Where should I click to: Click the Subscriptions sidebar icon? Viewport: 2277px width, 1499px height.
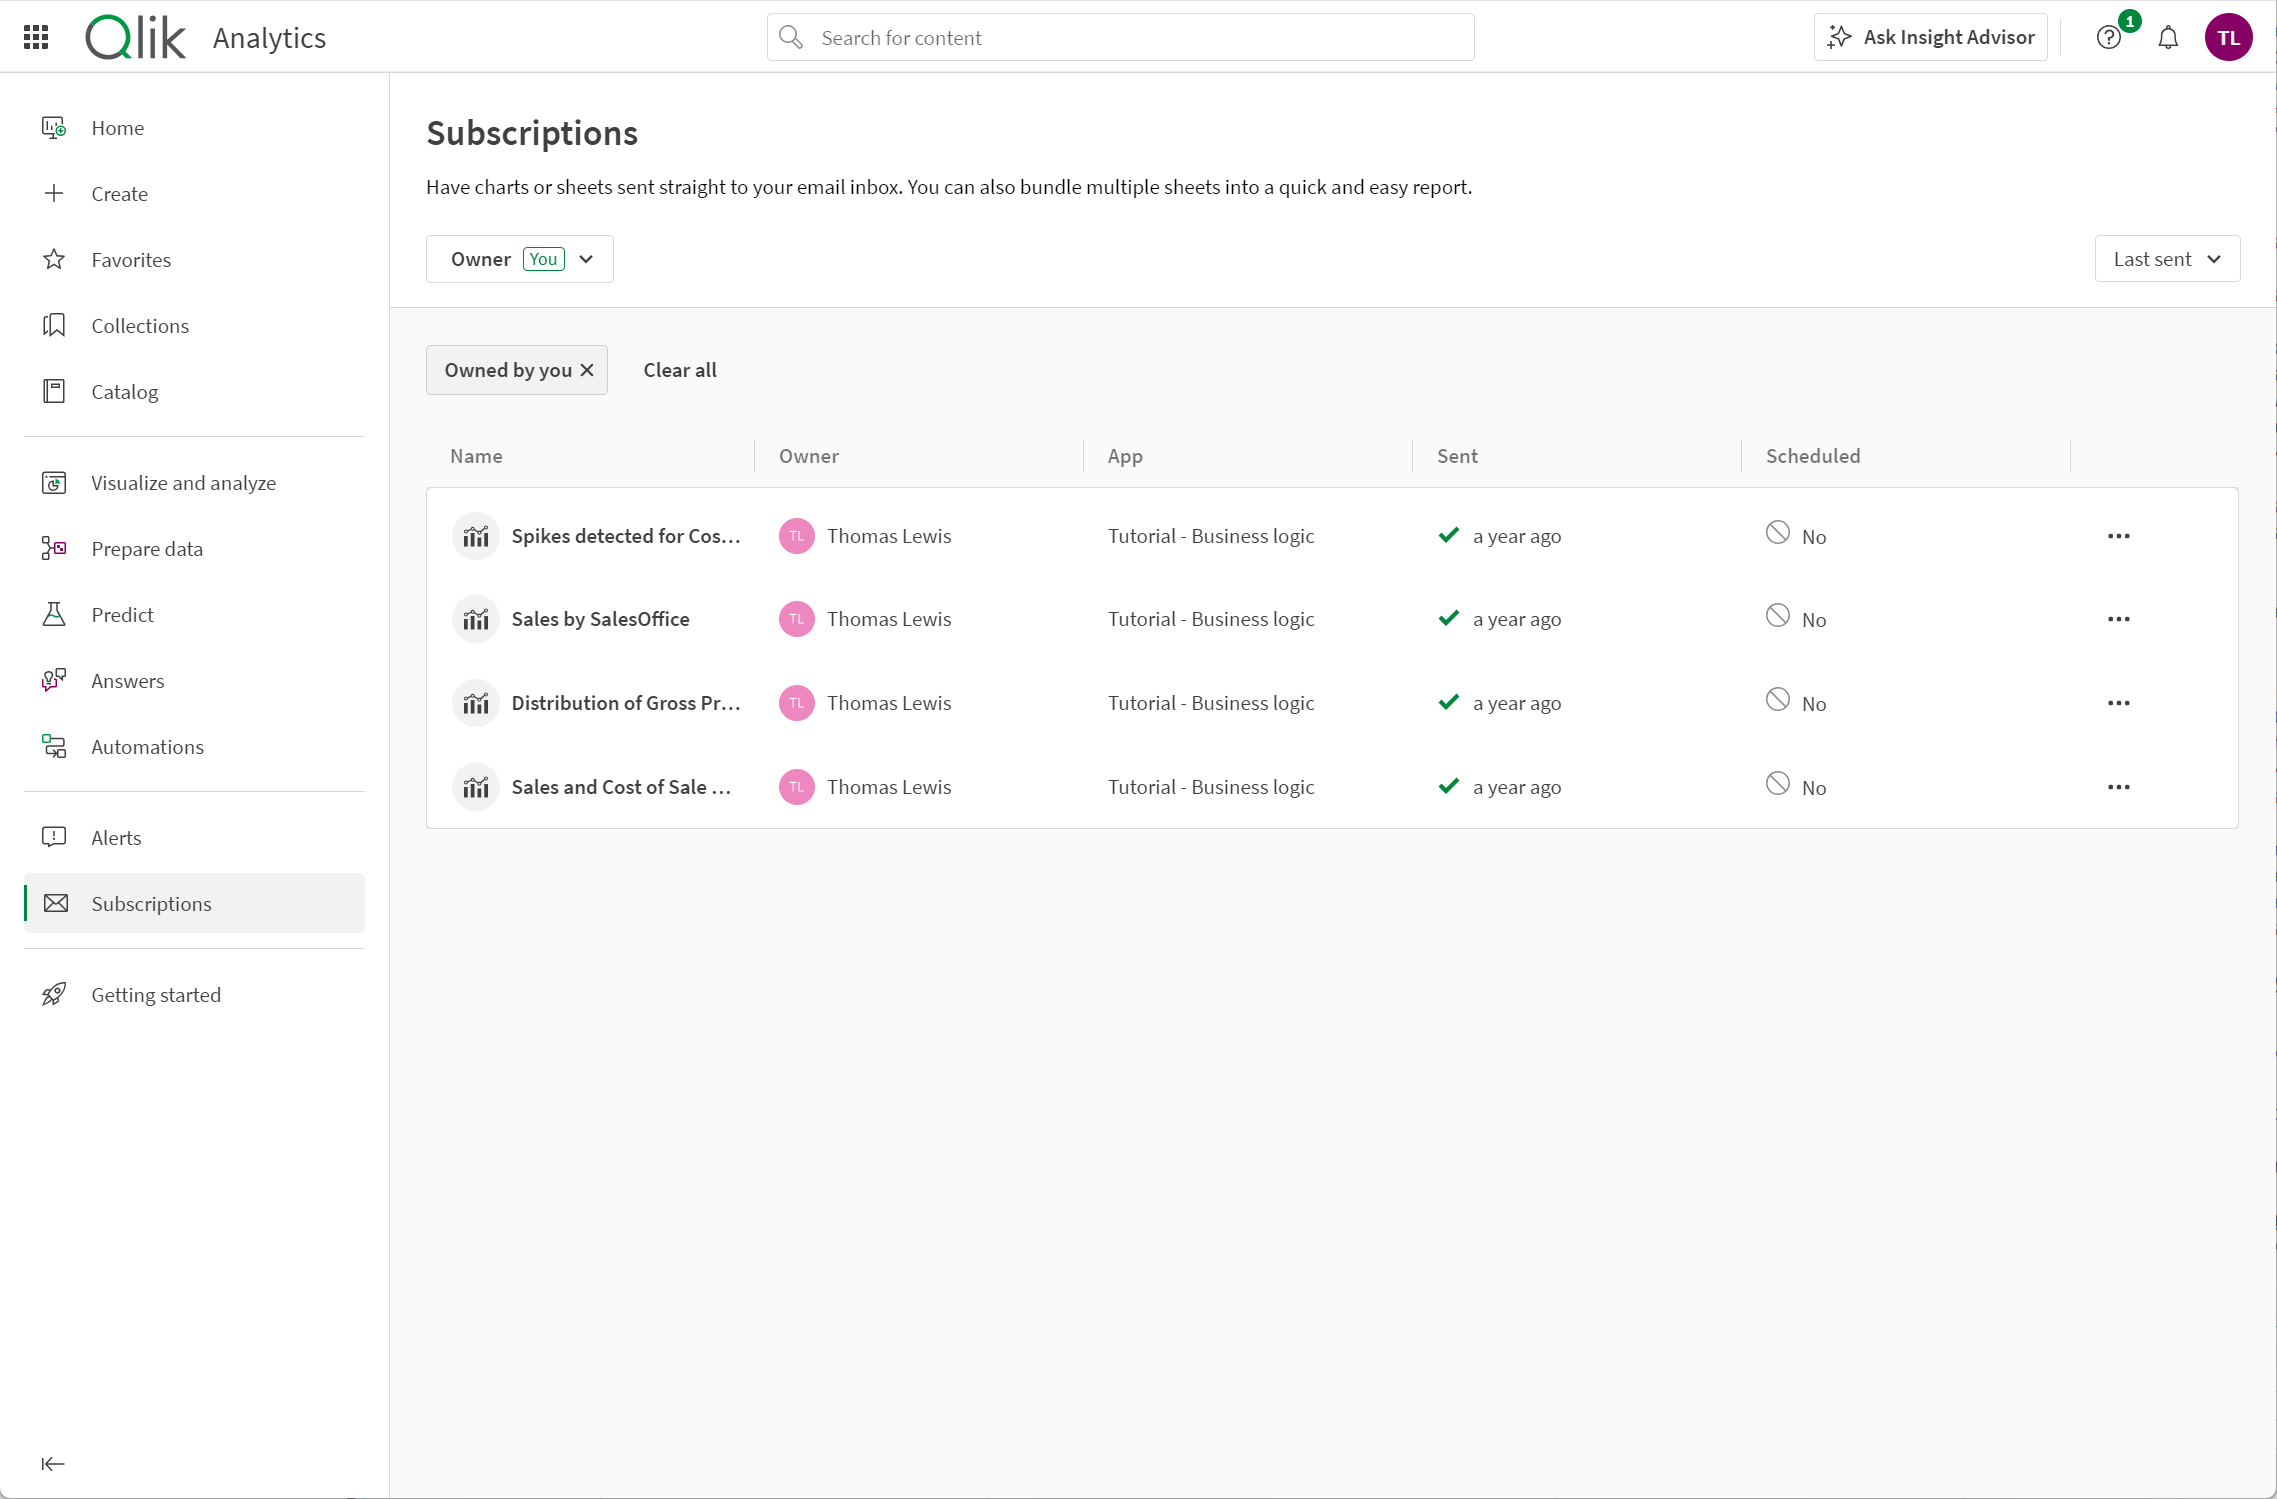point(55,903)
